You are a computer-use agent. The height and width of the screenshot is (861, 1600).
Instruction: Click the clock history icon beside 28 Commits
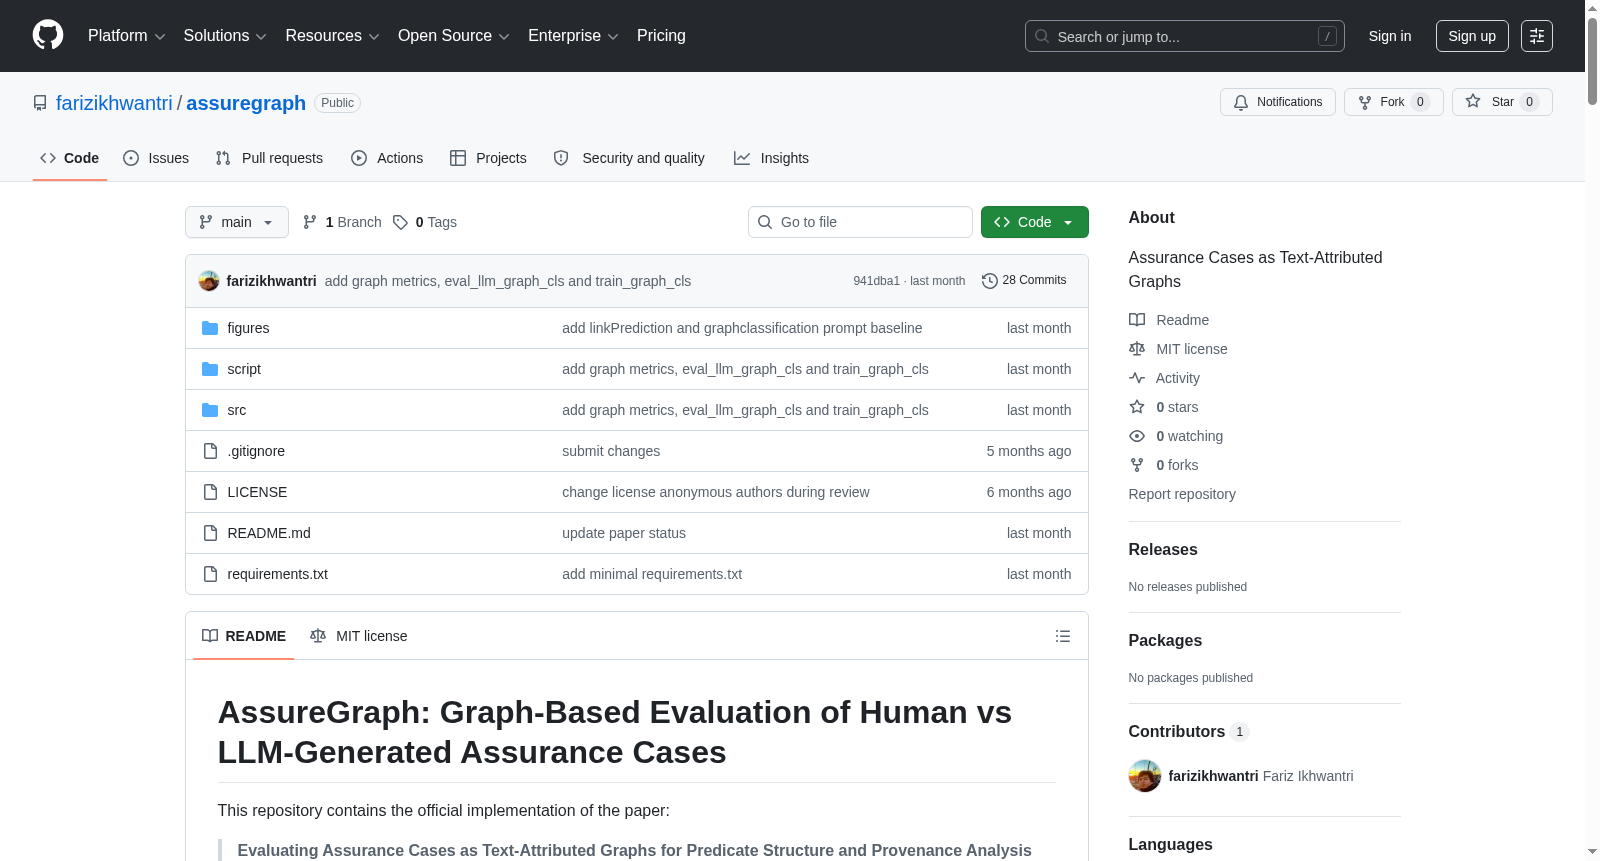990,281
